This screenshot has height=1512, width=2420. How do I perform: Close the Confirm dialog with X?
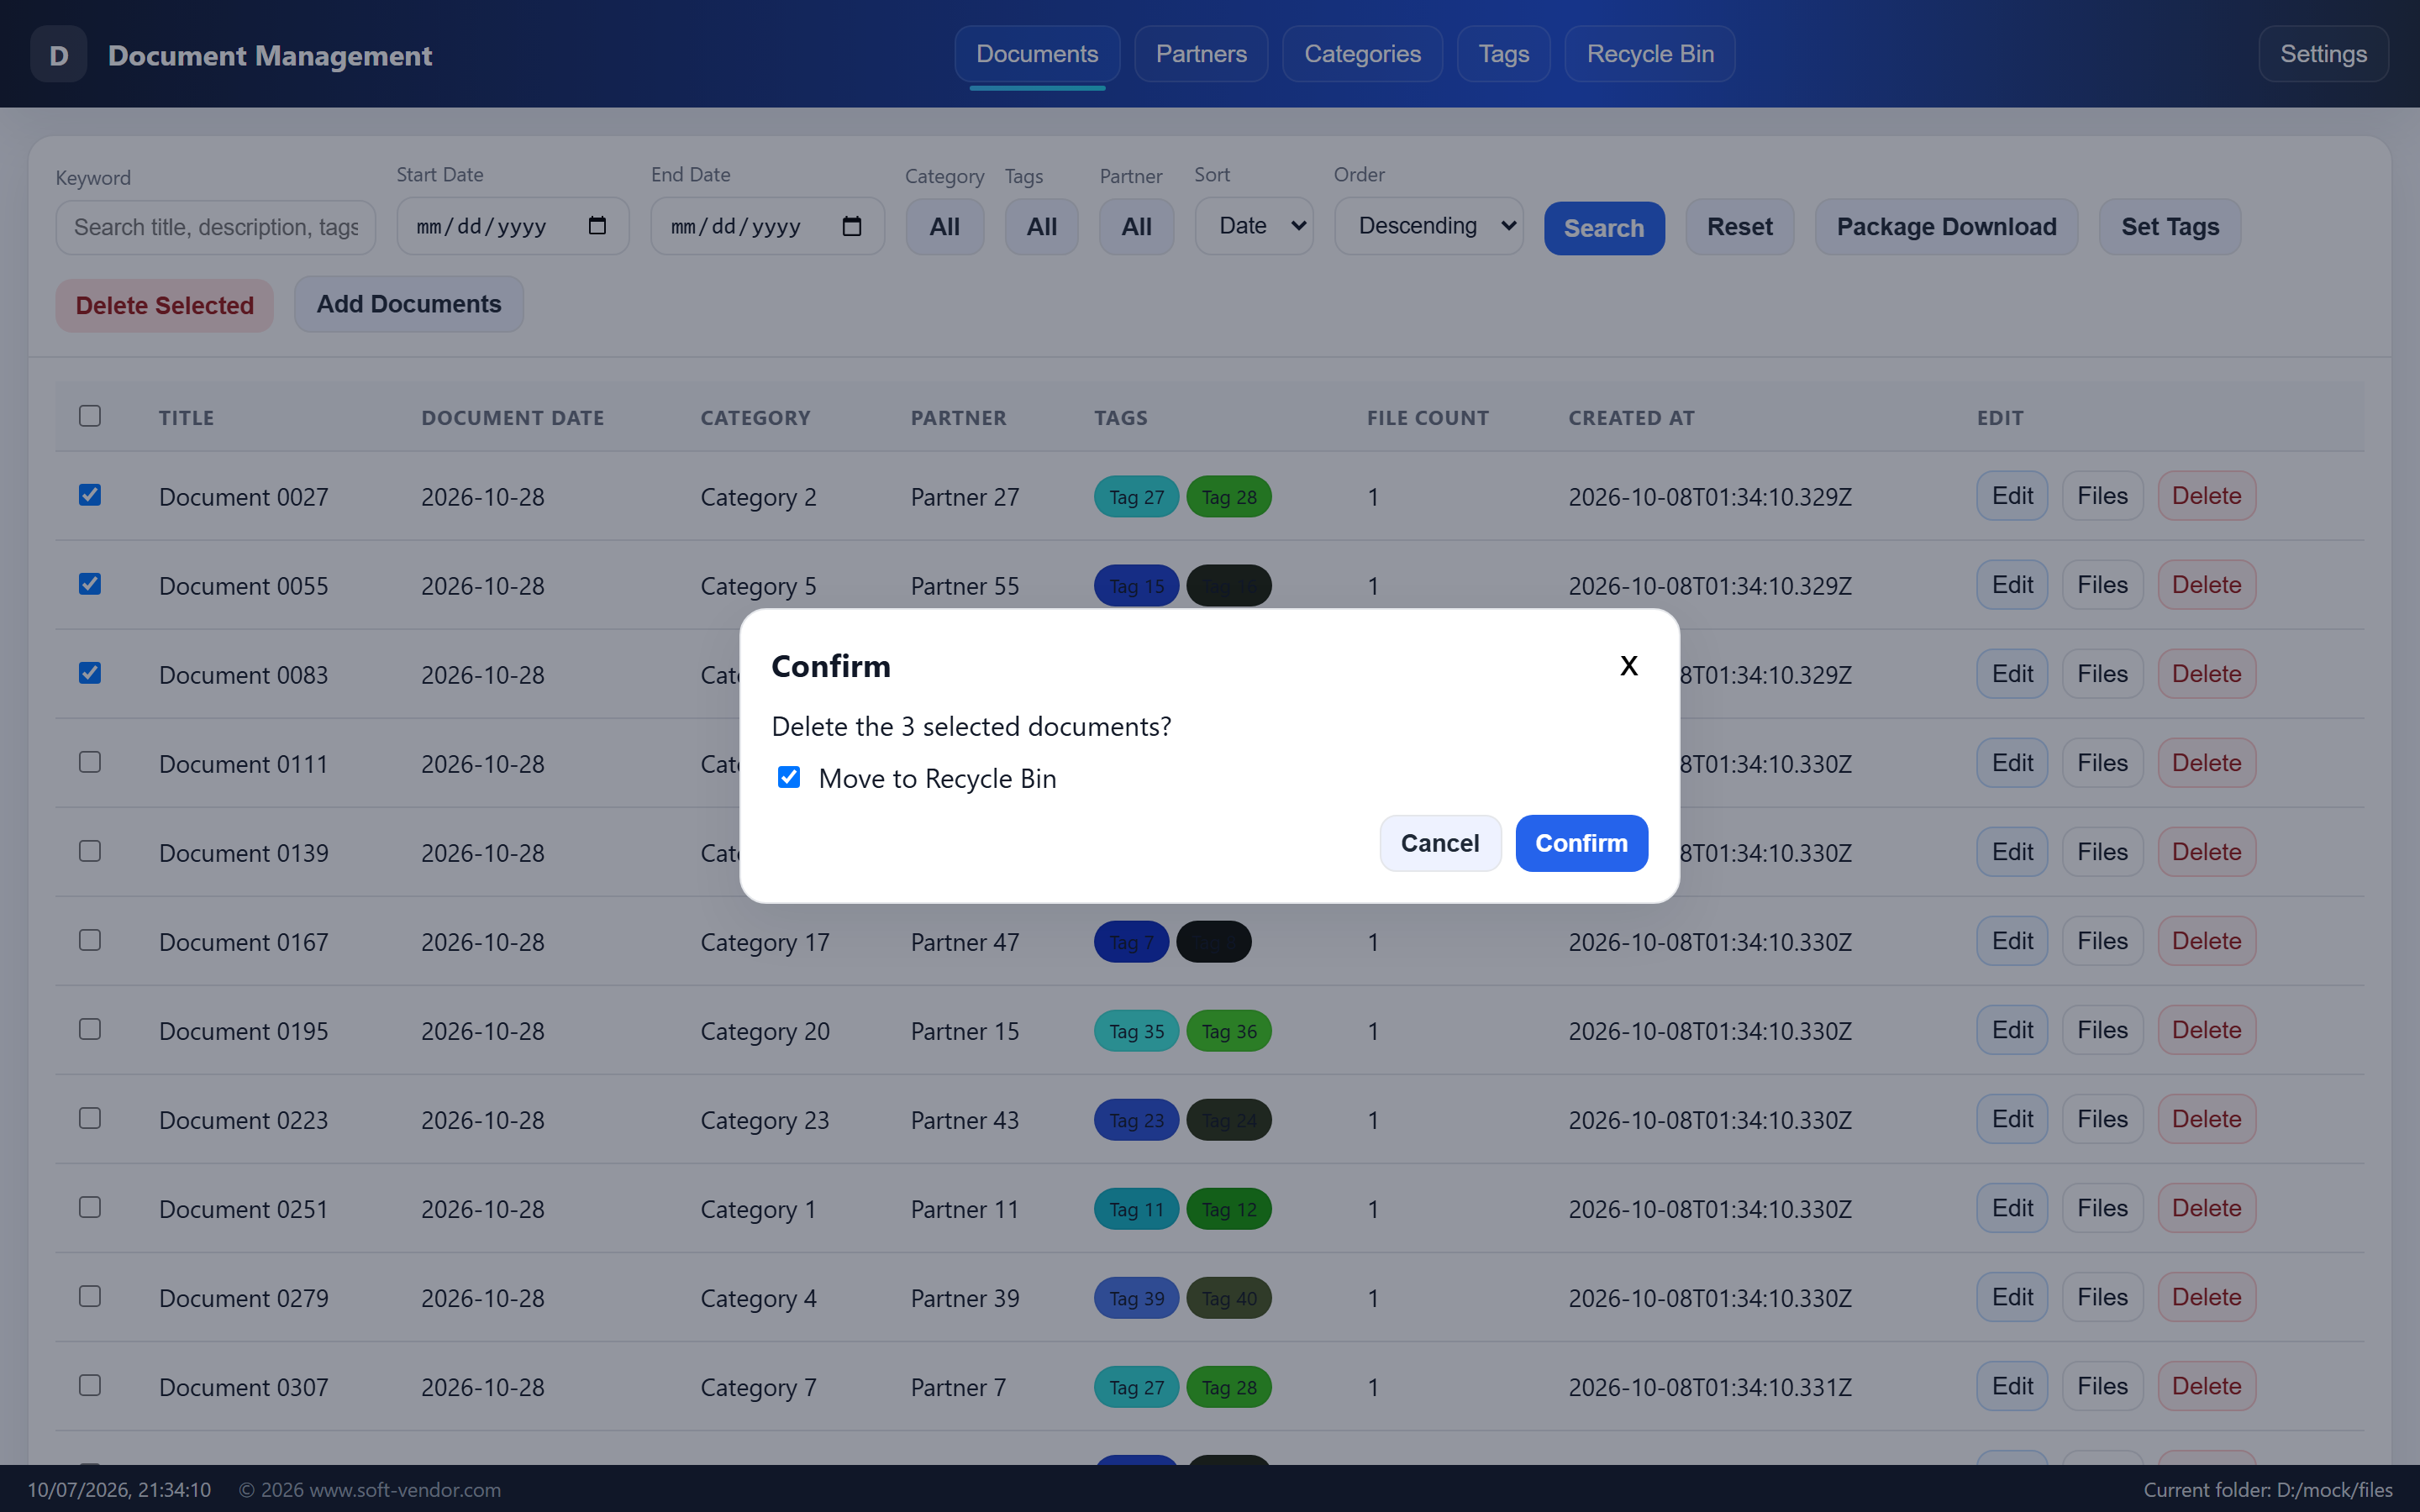pos(1629,666)
